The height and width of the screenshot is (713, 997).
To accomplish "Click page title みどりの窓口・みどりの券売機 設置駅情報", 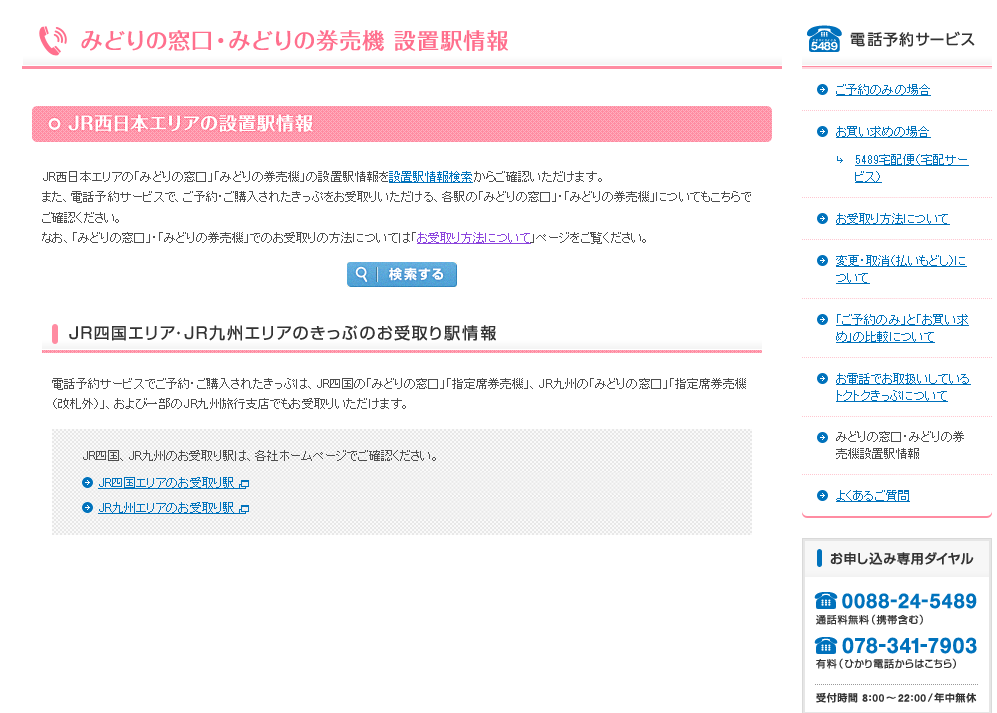I will 294,41.
